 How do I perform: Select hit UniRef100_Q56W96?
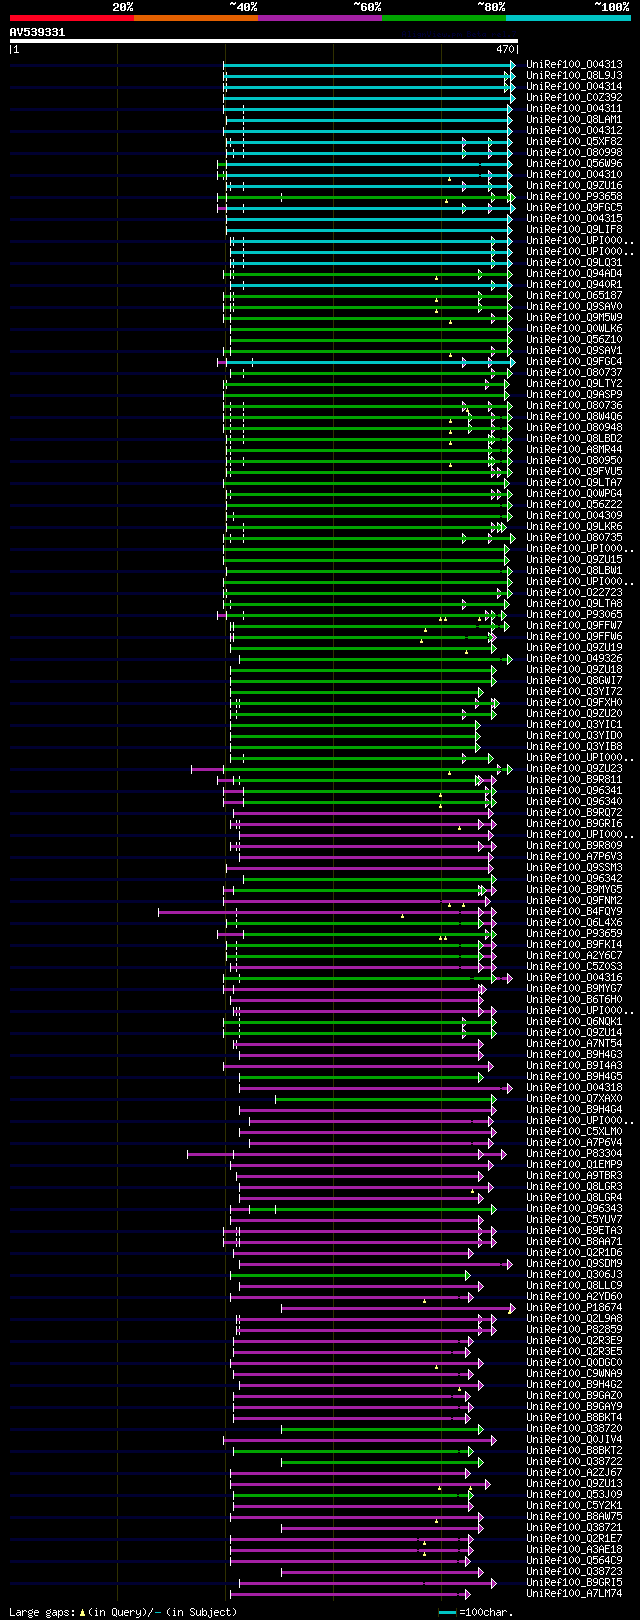574,164
